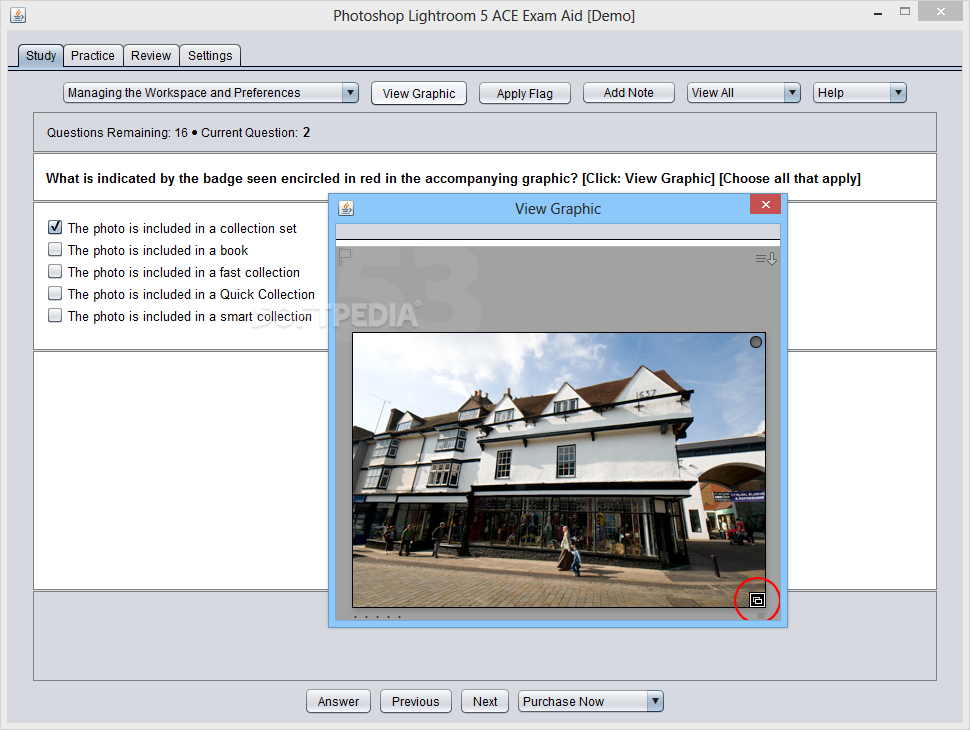Uncheck 'included in a collection set' option

[x=55, y=227]
